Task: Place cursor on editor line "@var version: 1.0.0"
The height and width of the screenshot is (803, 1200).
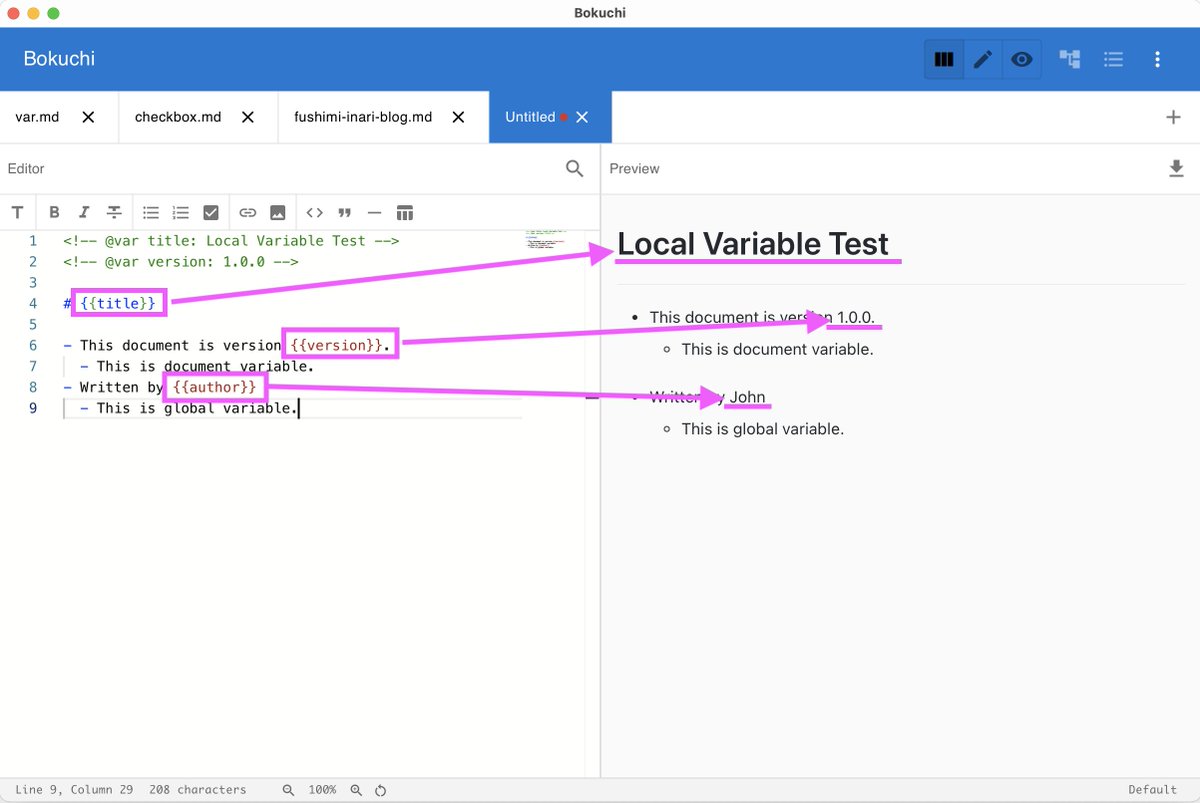Action: point(180,262)
